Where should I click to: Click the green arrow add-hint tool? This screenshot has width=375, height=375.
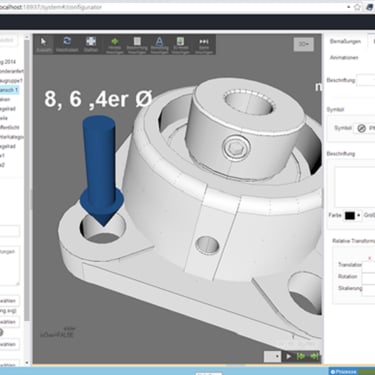click(x=115, y=45)
